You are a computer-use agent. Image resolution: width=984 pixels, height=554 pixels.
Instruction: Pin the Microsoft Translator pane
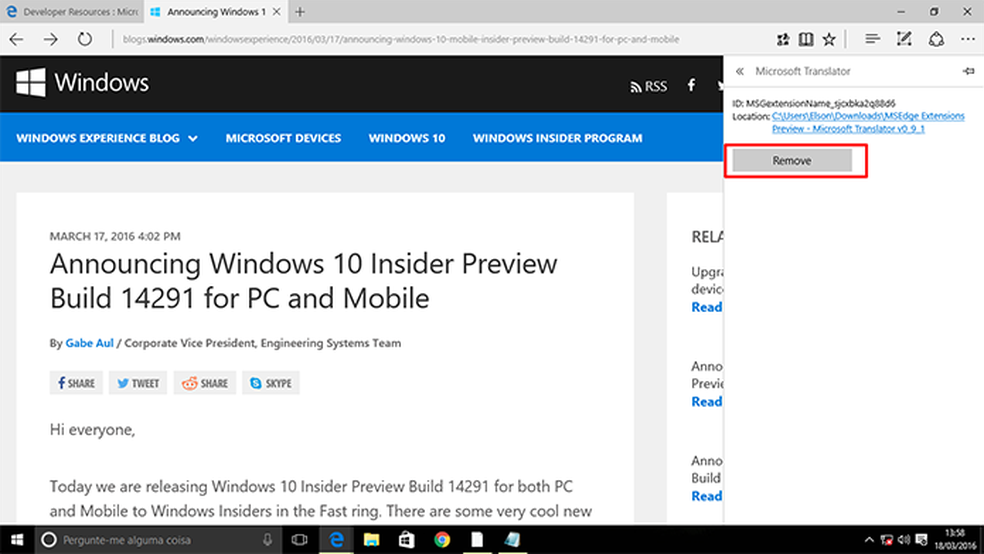click(968, 71)
